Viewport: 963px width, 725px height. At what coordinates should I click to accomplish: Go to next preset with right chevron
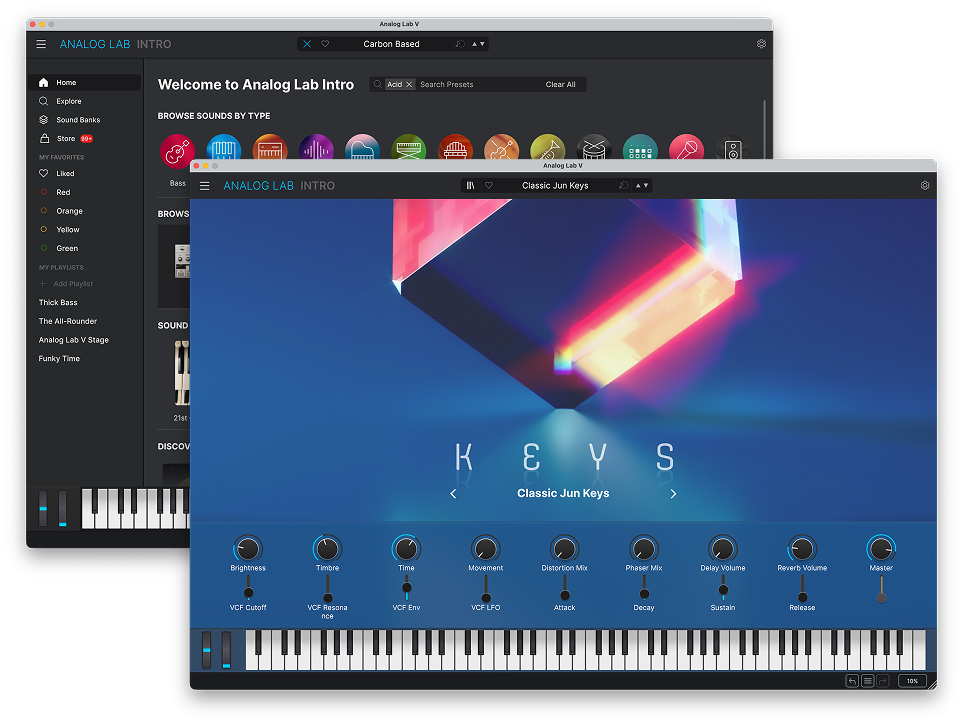[673, 494]
